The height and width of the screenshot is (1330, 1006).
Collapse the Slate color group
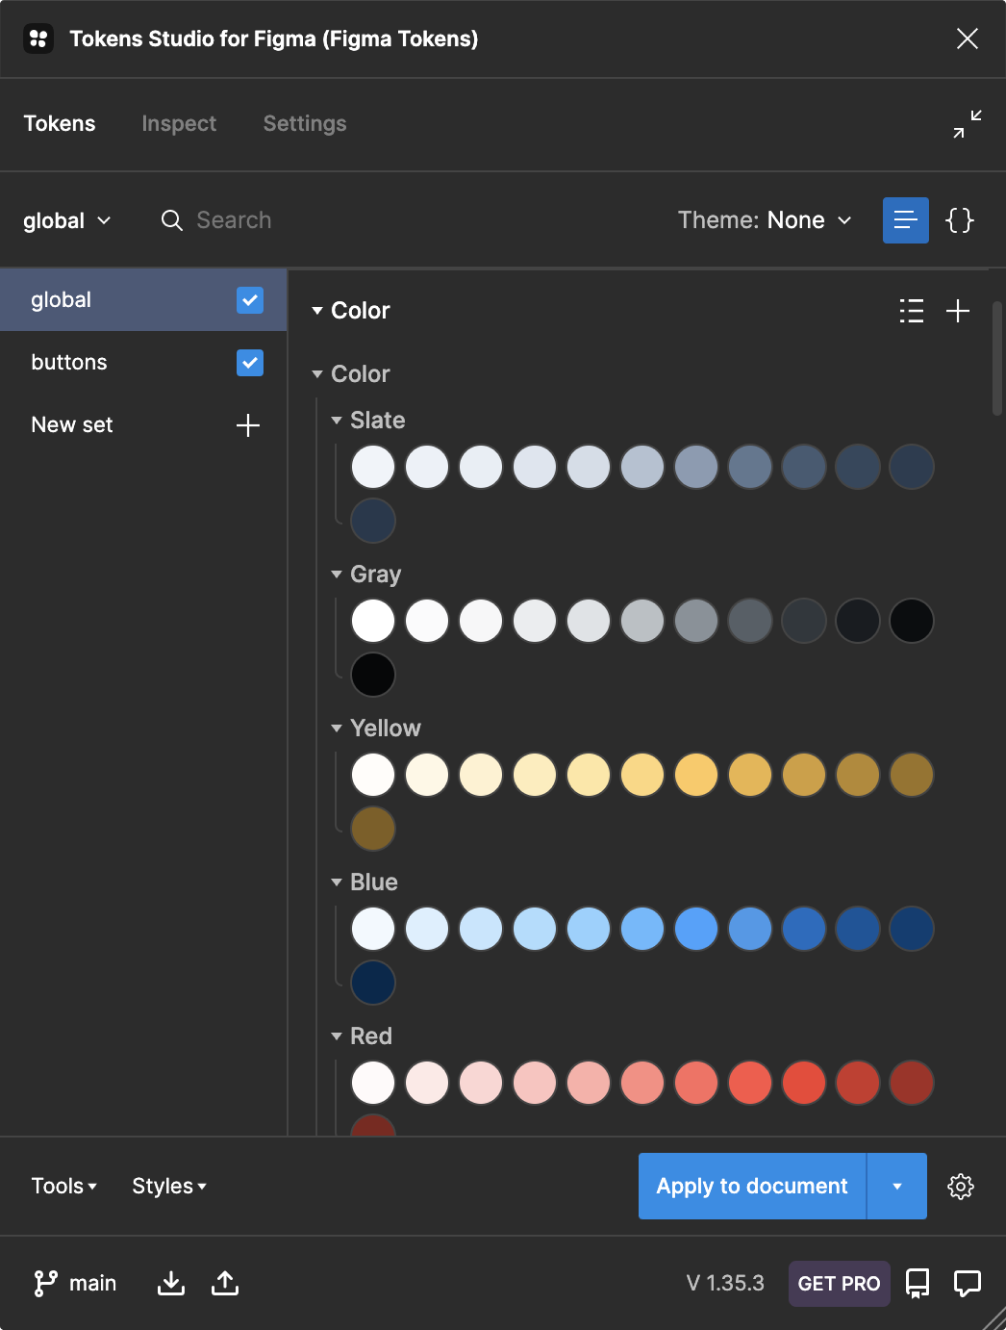coord(337,420)
